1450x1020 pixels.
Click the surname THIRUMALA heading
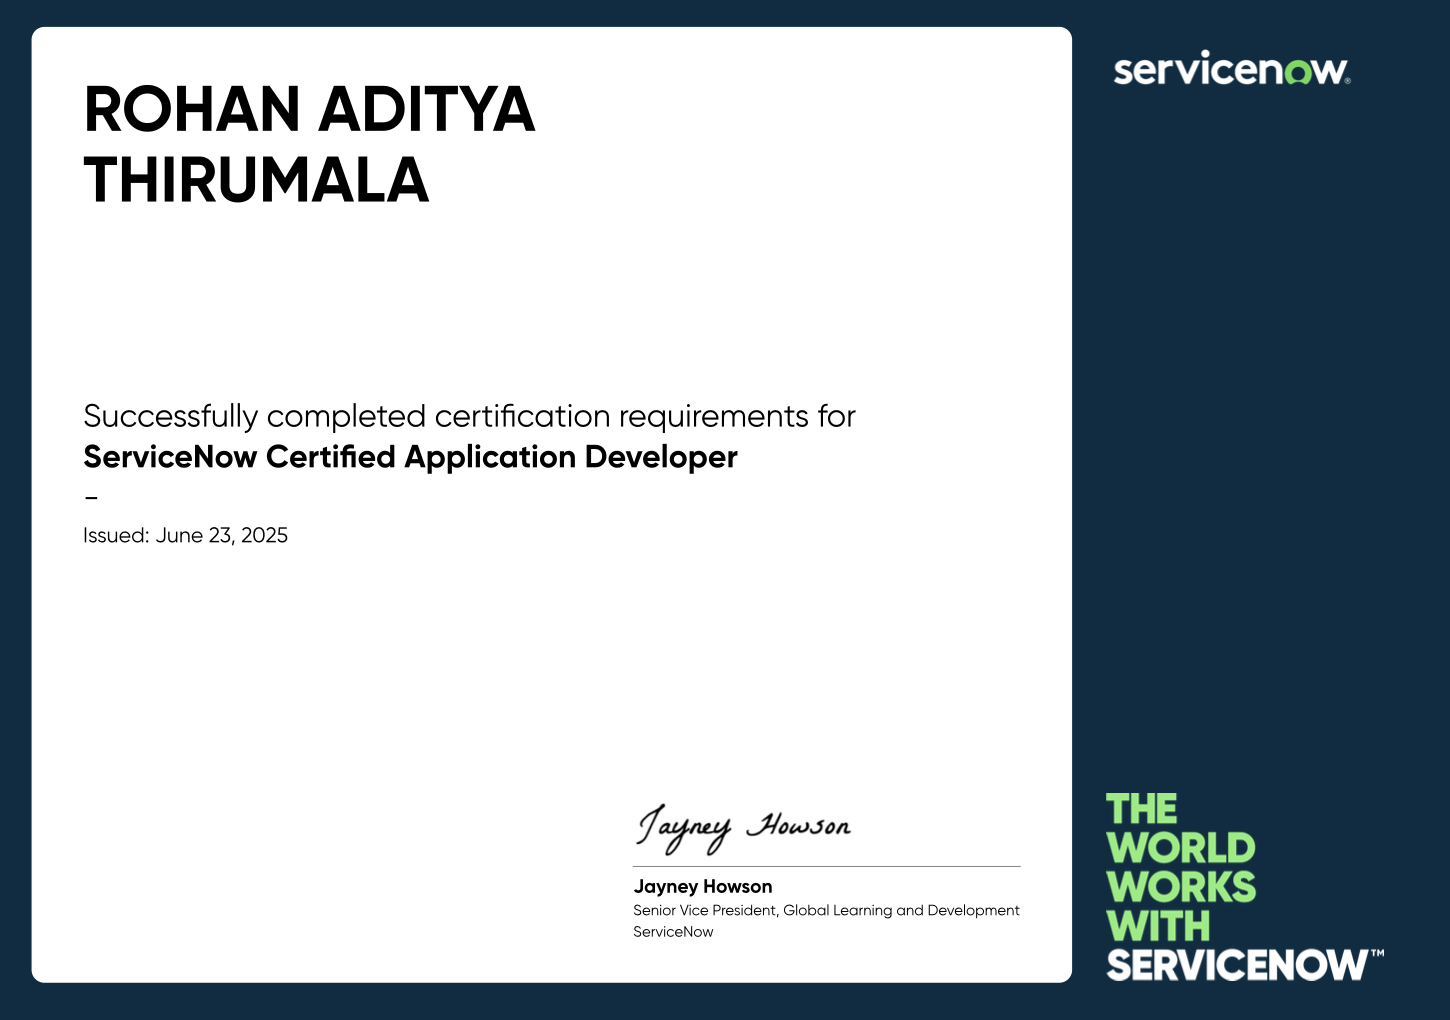[257, 181]
